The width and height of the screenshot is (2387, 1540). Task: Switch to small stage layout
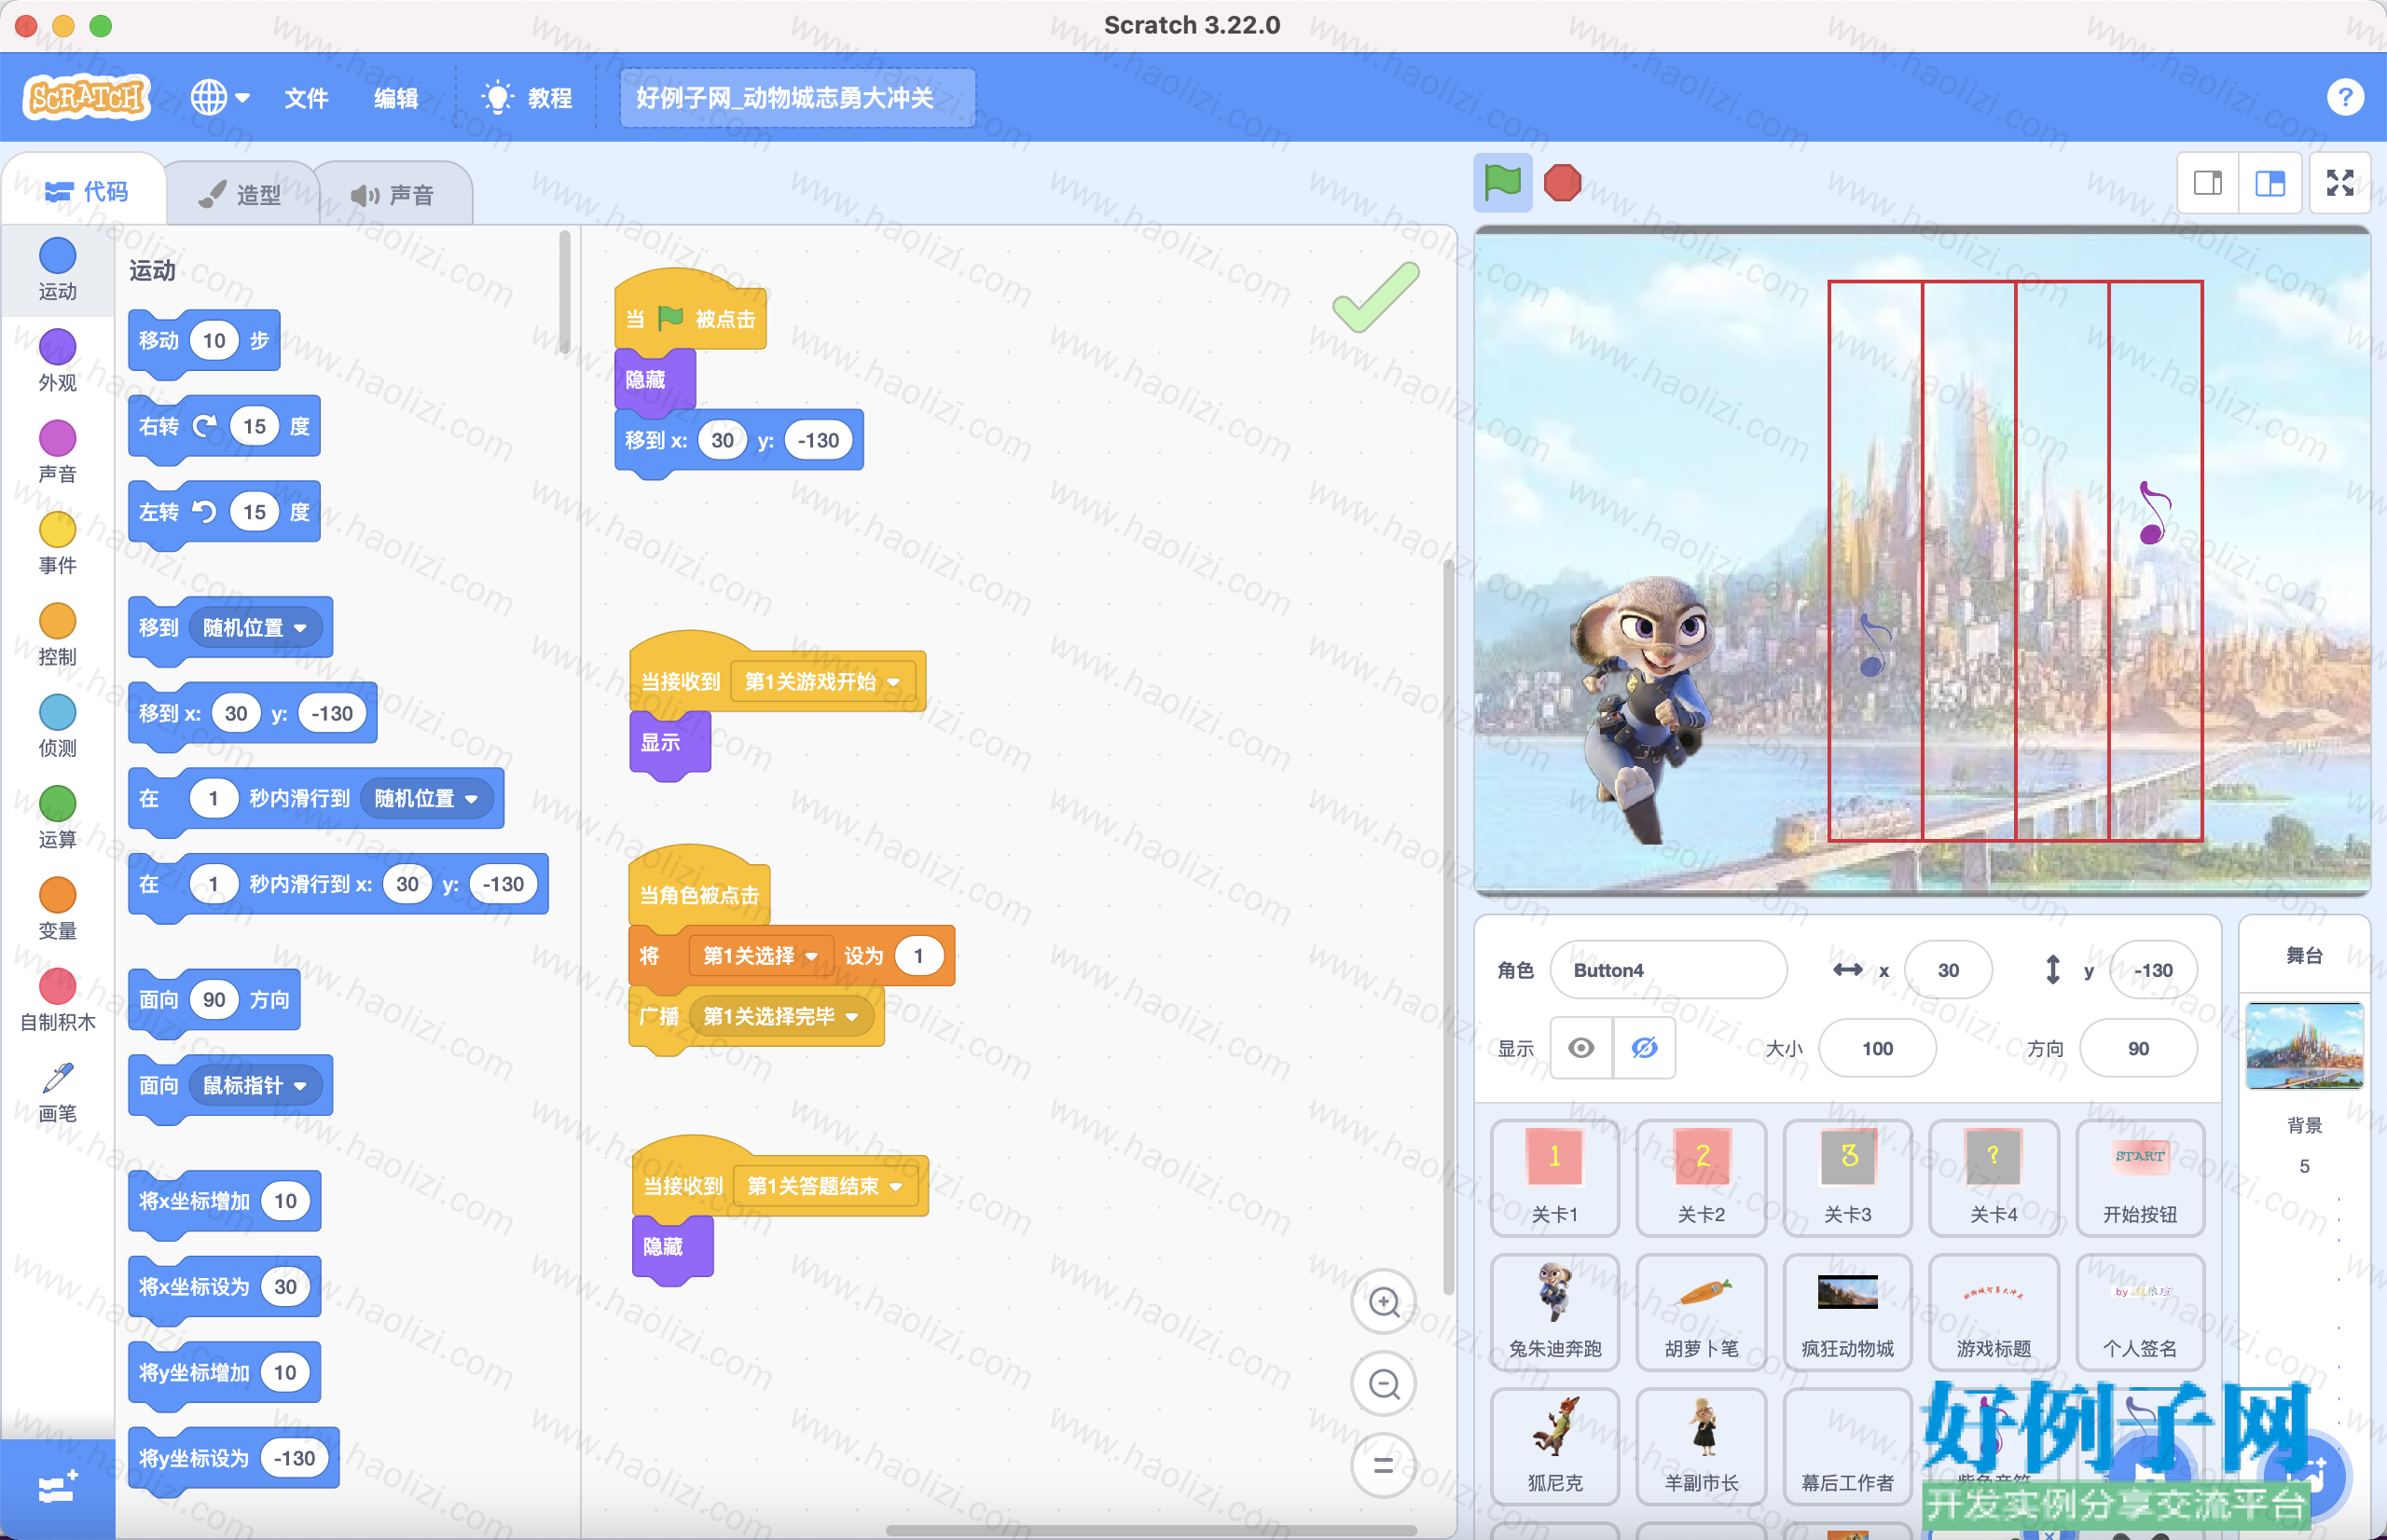(x=2207, y=183)
